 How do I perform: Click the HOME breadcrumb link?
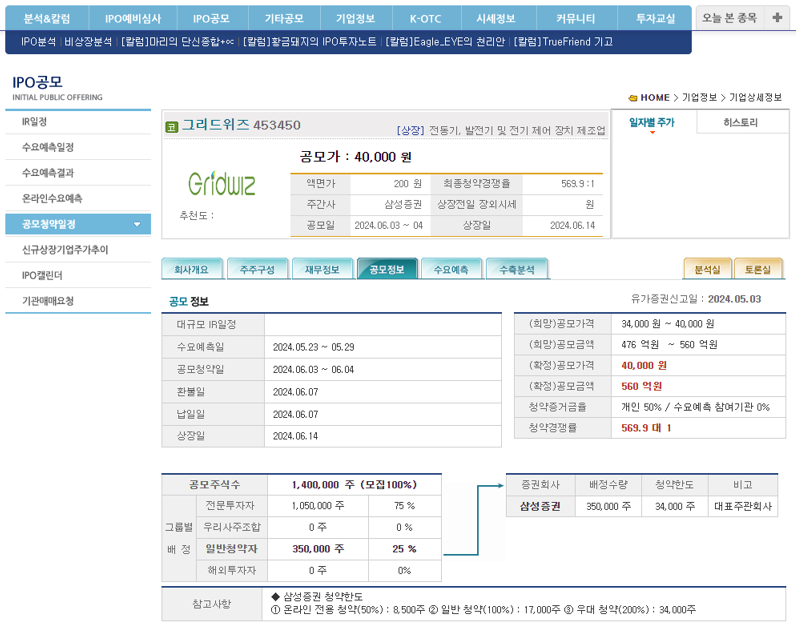(x=655, y=97)
